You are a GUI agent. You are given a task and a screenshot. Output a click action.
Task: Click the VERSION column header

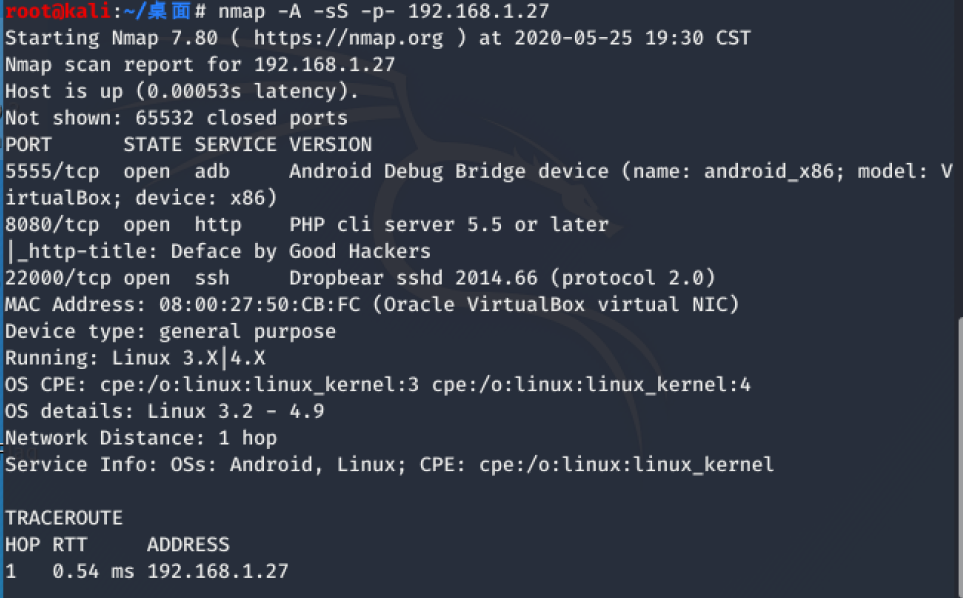pos(330,145)
